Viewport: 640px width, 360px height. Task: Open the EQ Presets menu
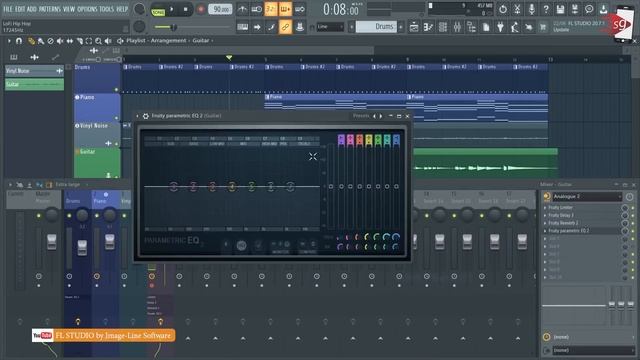(x=361, y=116)
